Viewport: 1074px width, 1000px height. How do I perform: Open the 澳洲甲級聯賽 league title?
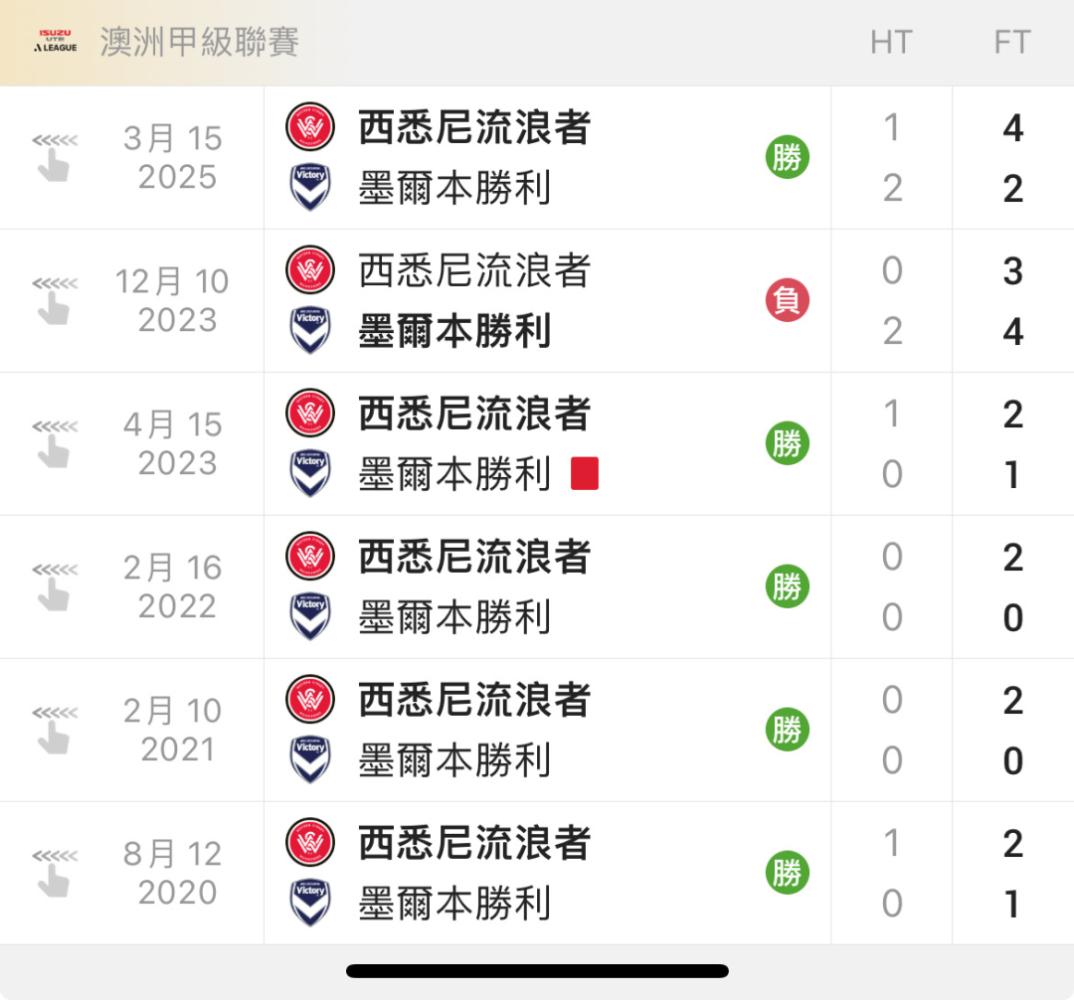point(199,42)
